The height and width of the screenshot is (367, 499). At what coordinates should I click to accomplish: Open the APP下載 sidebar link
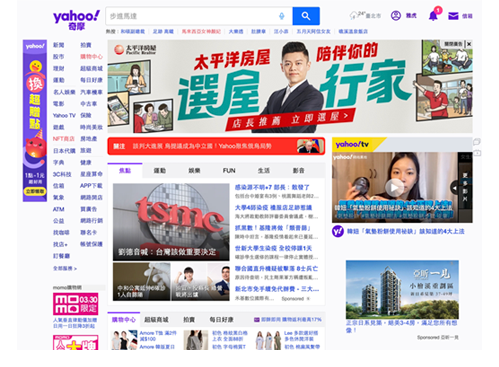(x=91, y=186)
